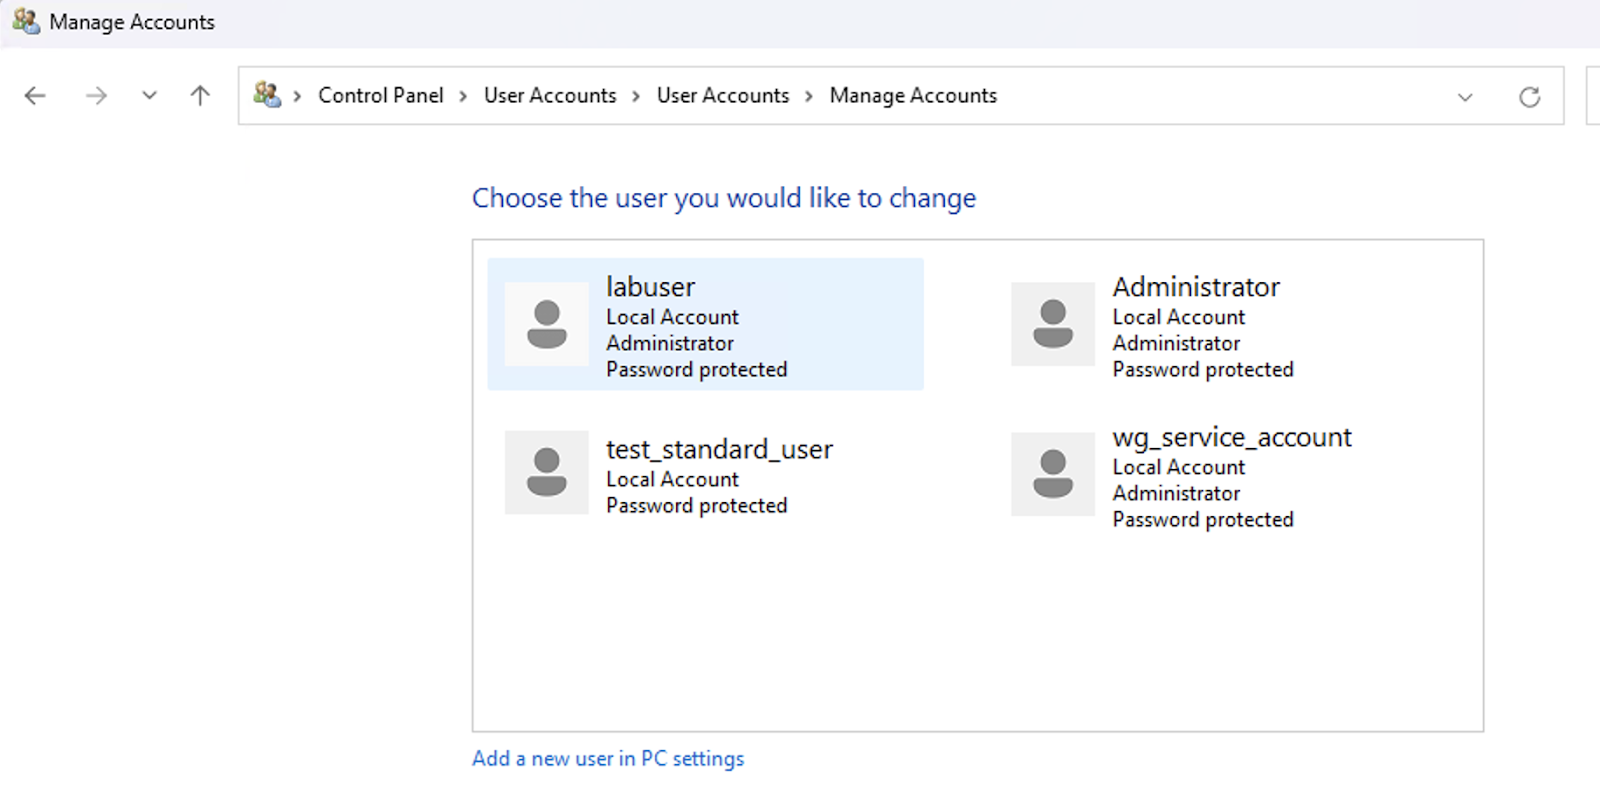The width and height of the screenshot is (1600, 798).
Task: Select the test_standard_user account name
Action: pos(719,450)
